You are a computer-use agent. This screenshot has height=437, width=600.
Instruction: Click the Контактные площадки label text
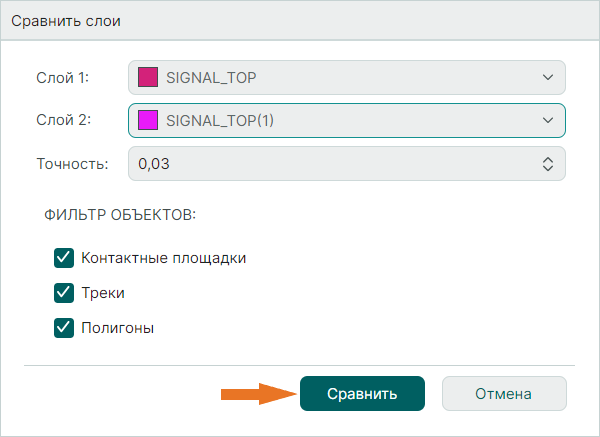click(x=163, y=259)
